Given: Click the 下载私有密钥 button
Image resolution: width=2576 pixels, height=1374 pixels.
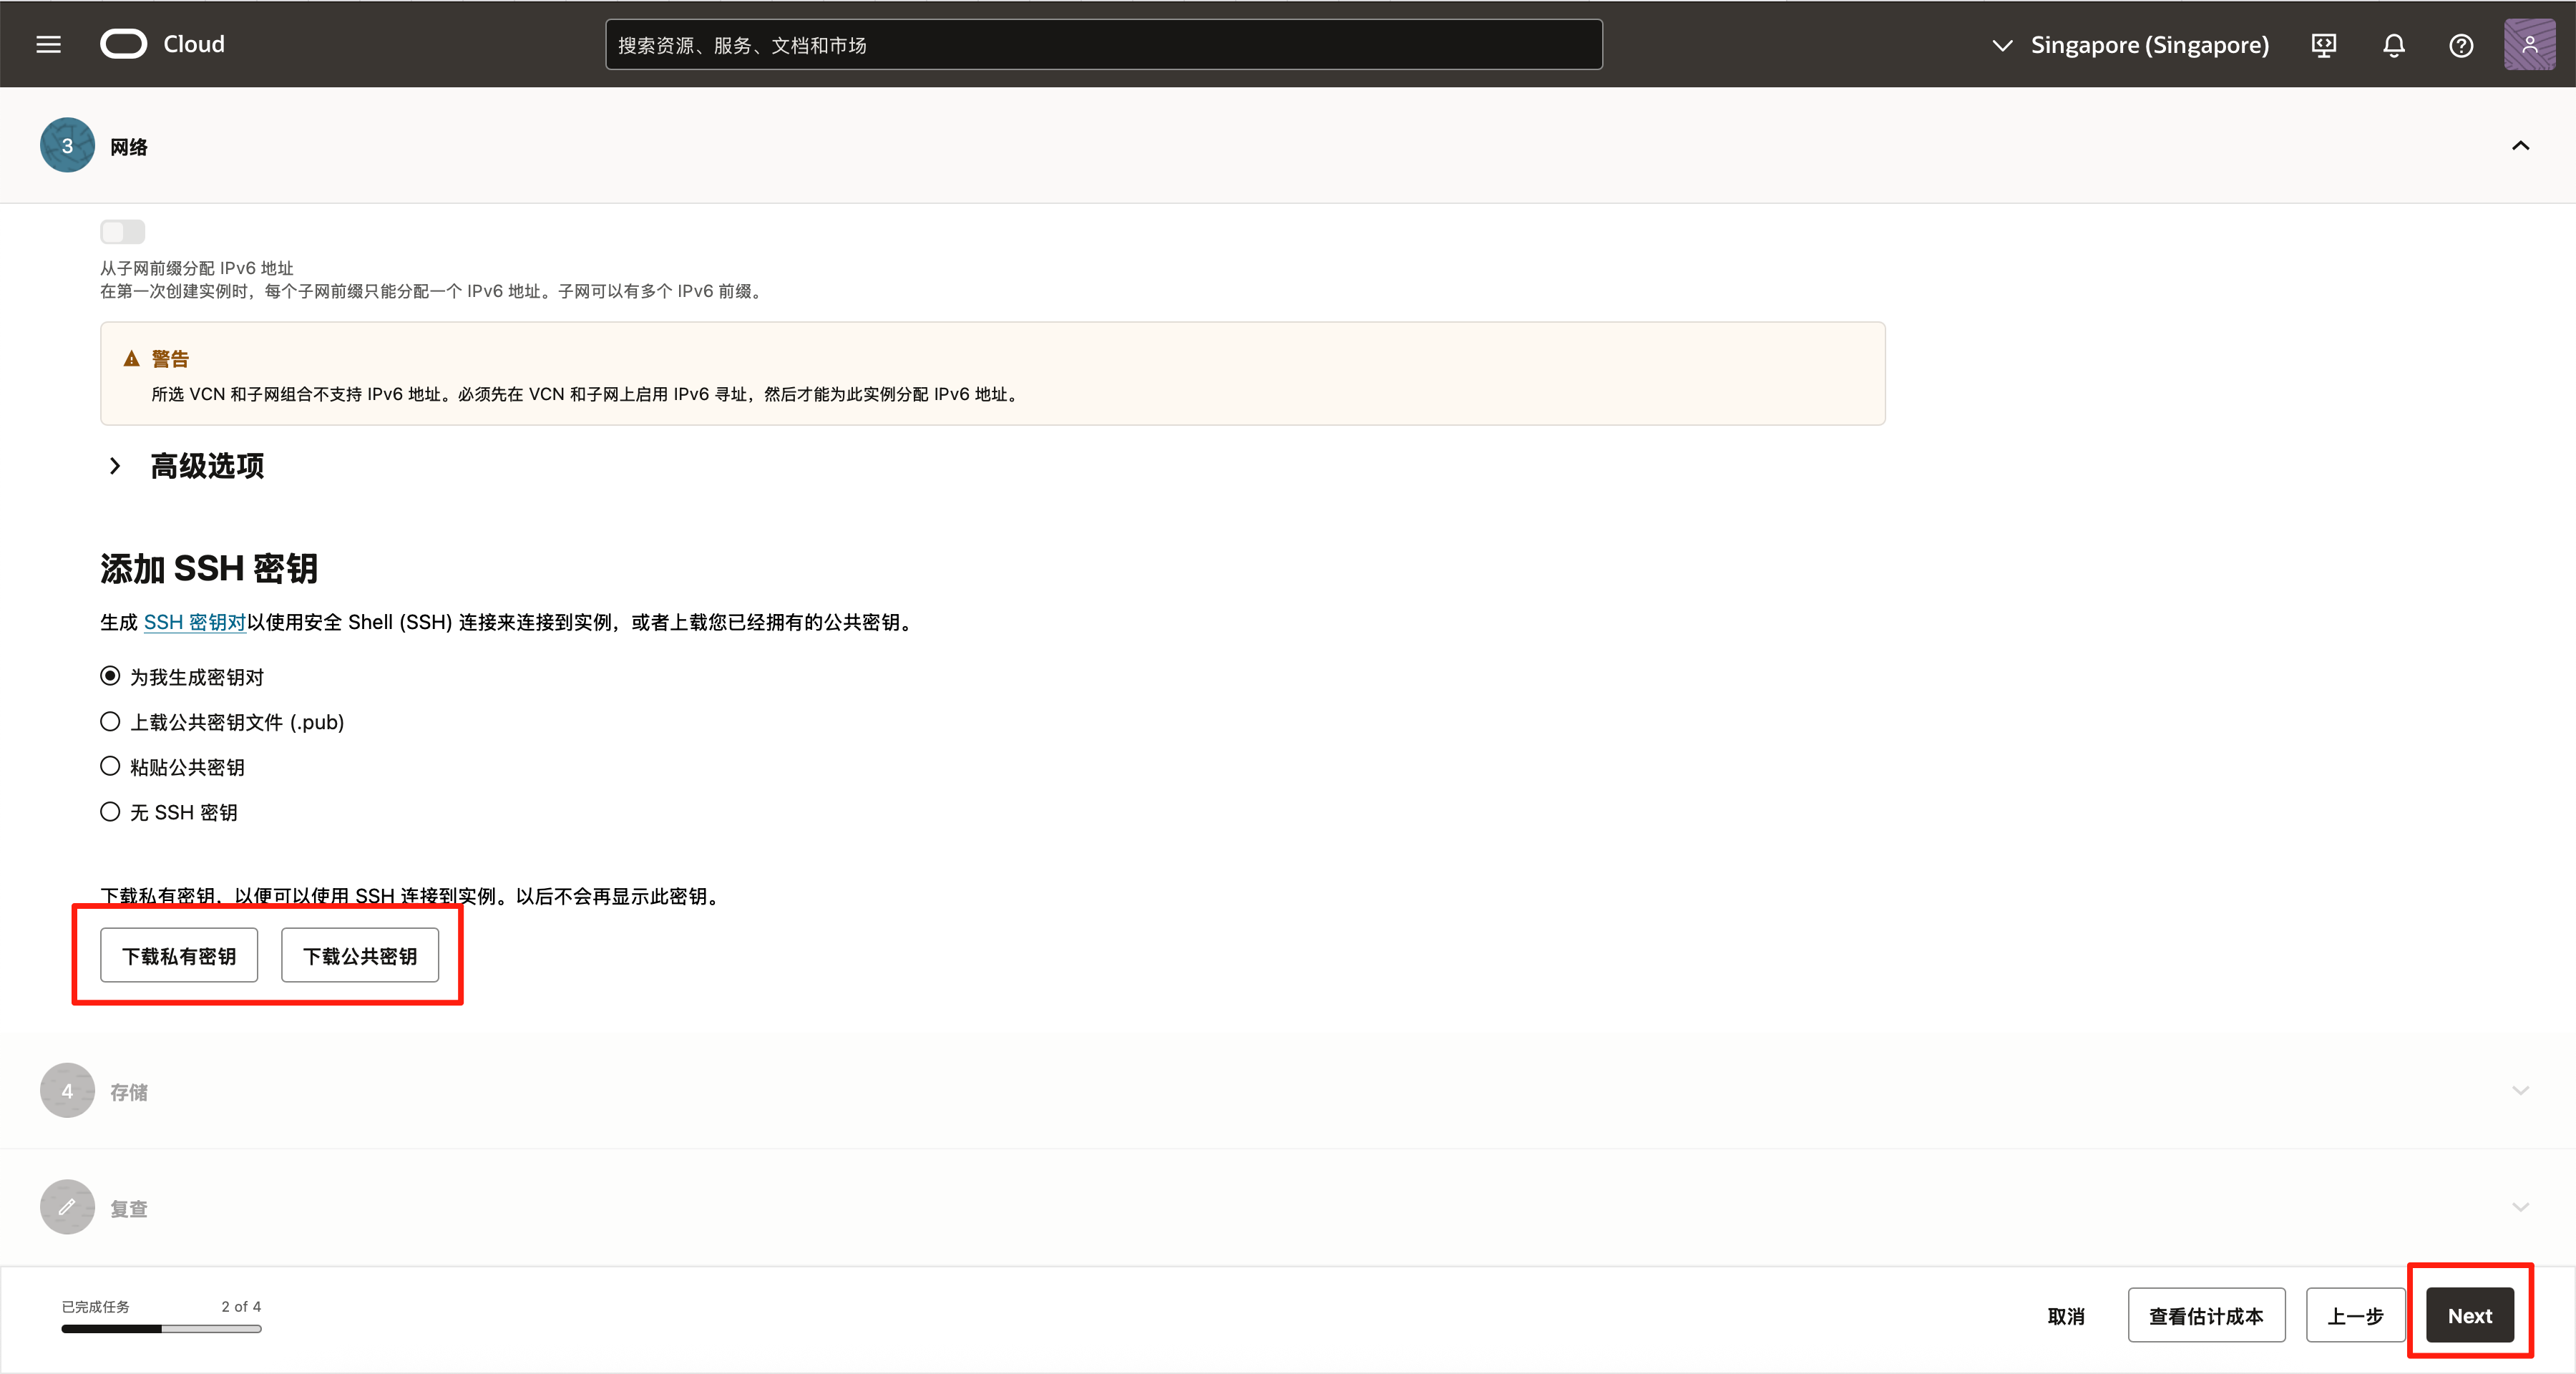Looking at the screenshot, I should pyautogui.click(x=179, y=956).
